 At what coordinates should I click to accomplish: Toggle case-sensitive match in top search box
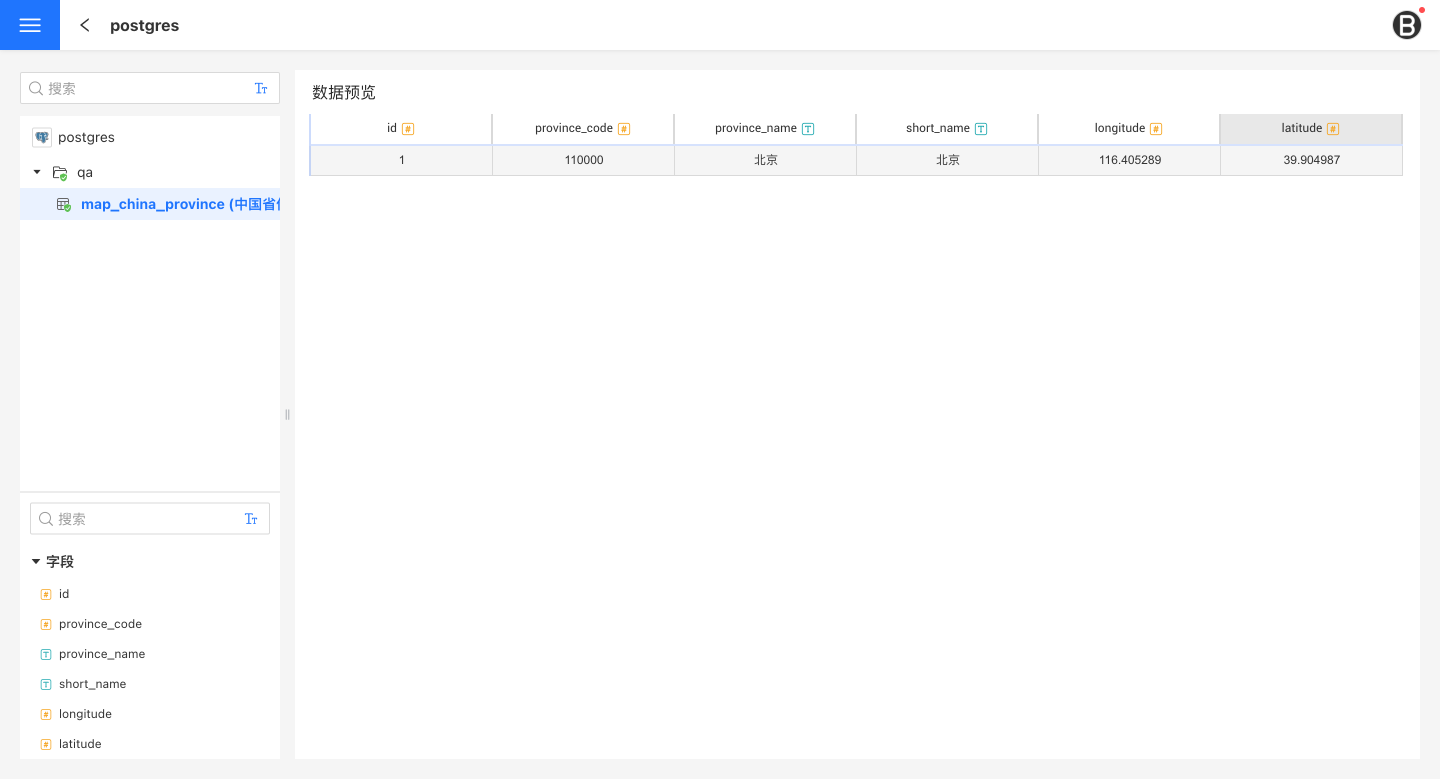pyautogui.click(x=261, y=88)
